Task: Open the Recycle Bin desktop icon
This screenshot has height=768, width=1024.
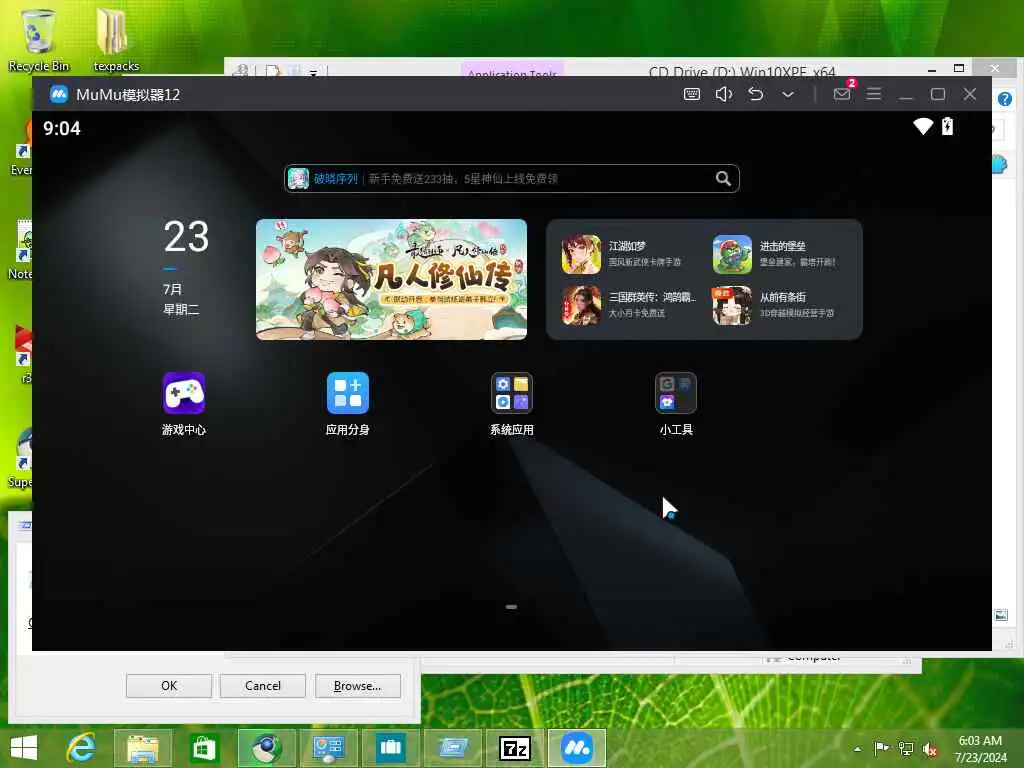Action: [38, 40]
